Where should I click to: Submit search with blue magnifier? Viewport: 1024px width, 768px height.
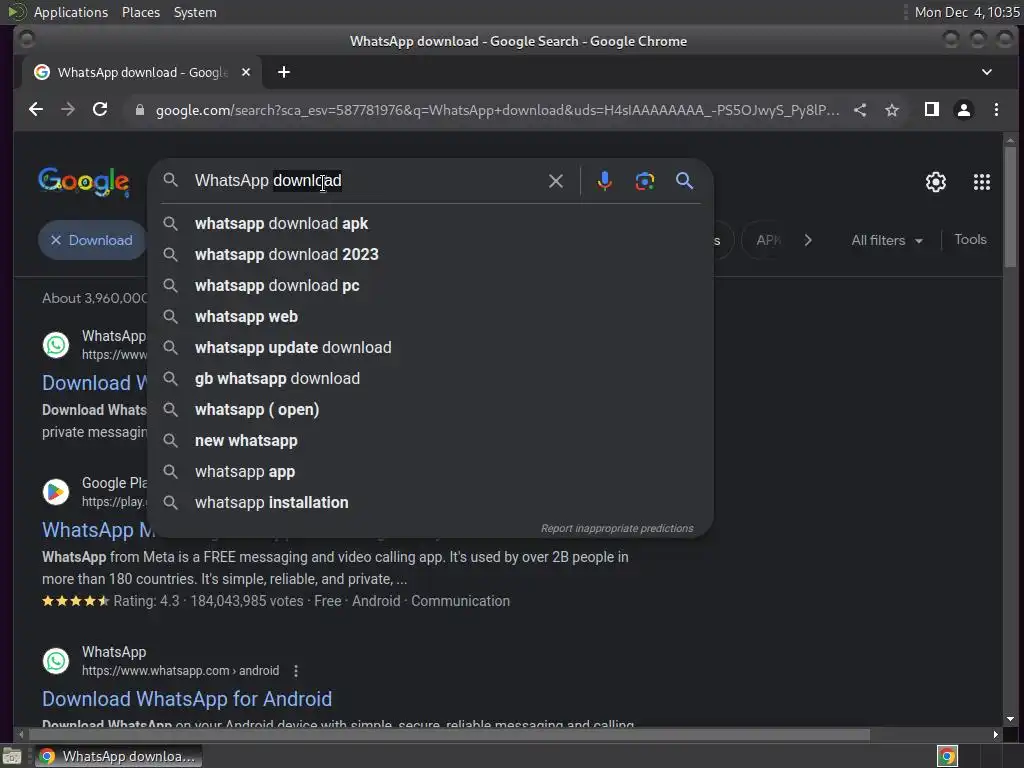tap(684, 181)
